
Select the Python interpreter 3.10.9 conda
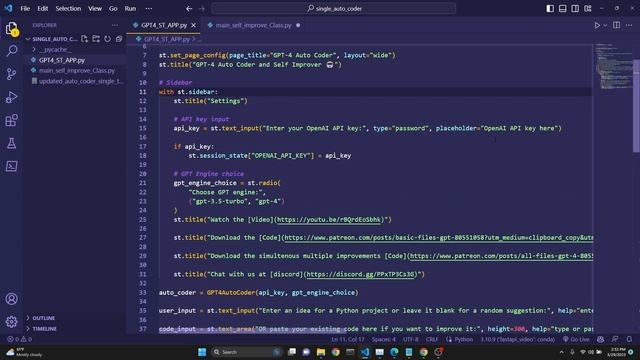click(517, 339)
